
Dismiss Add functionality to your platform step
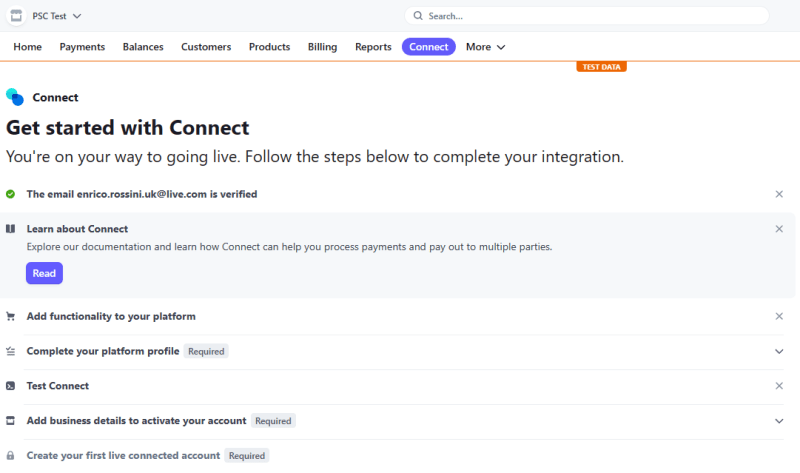point(779,316)
